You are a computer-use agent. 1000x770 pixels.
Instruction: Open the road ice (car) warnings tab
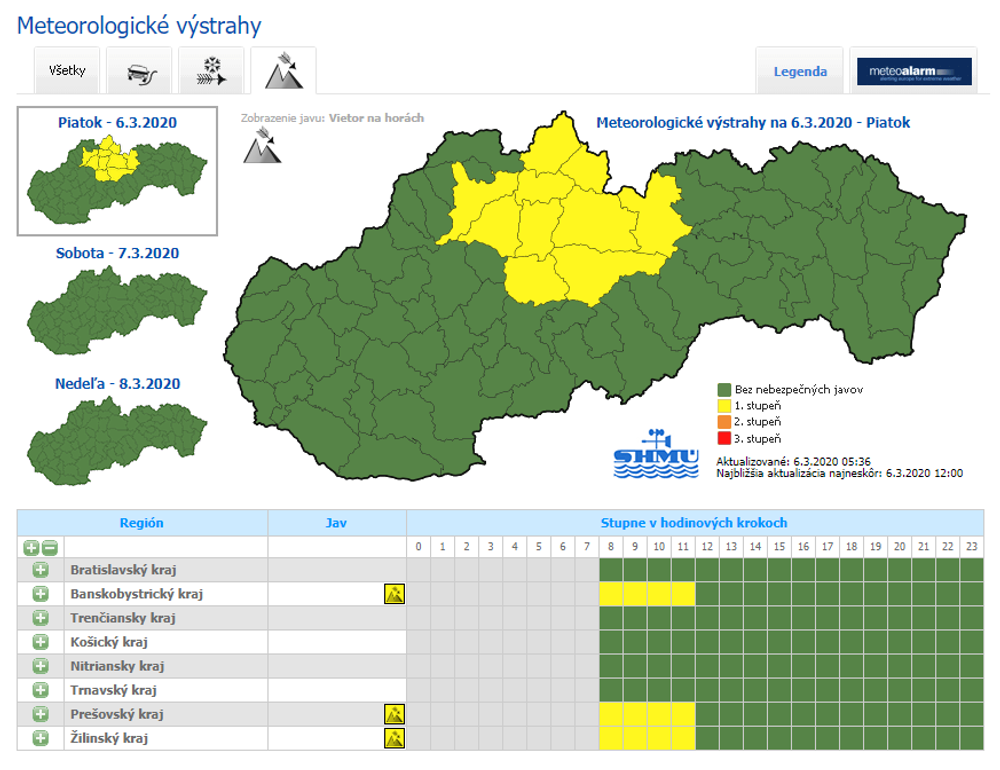139,71
